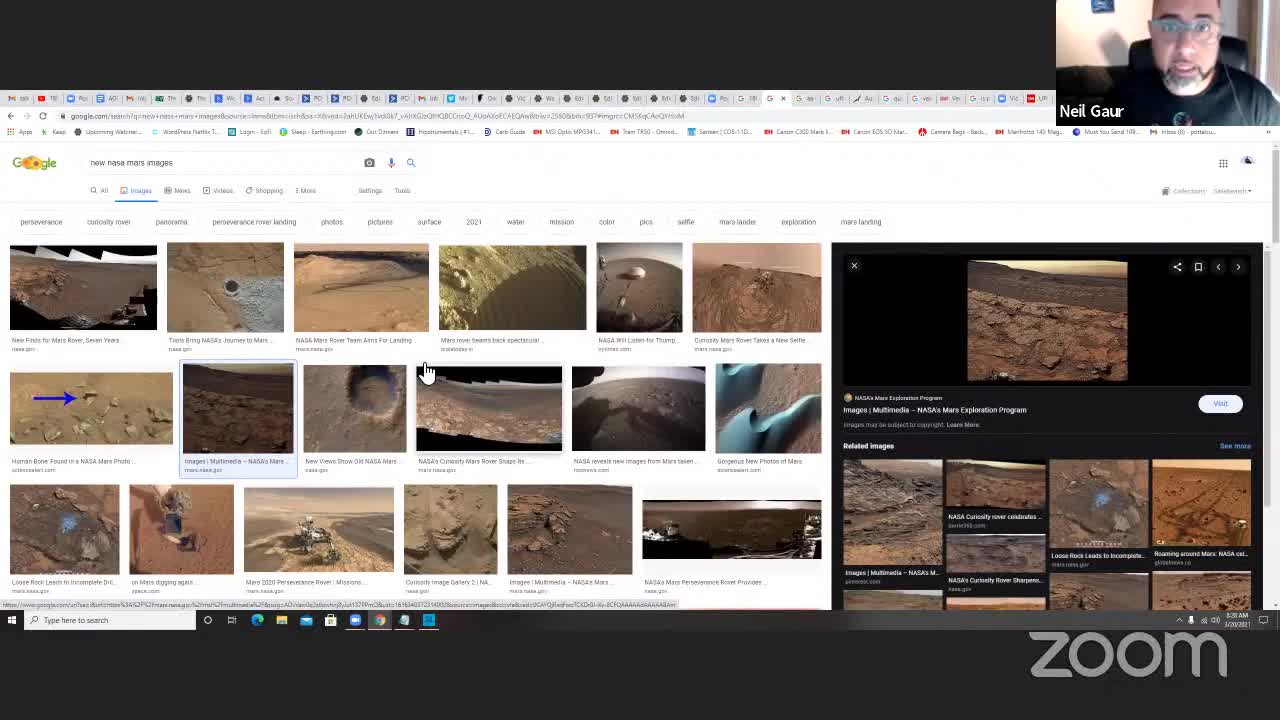Start voice search with microphone icon
1280x720 pixels.
click(391, 163)
